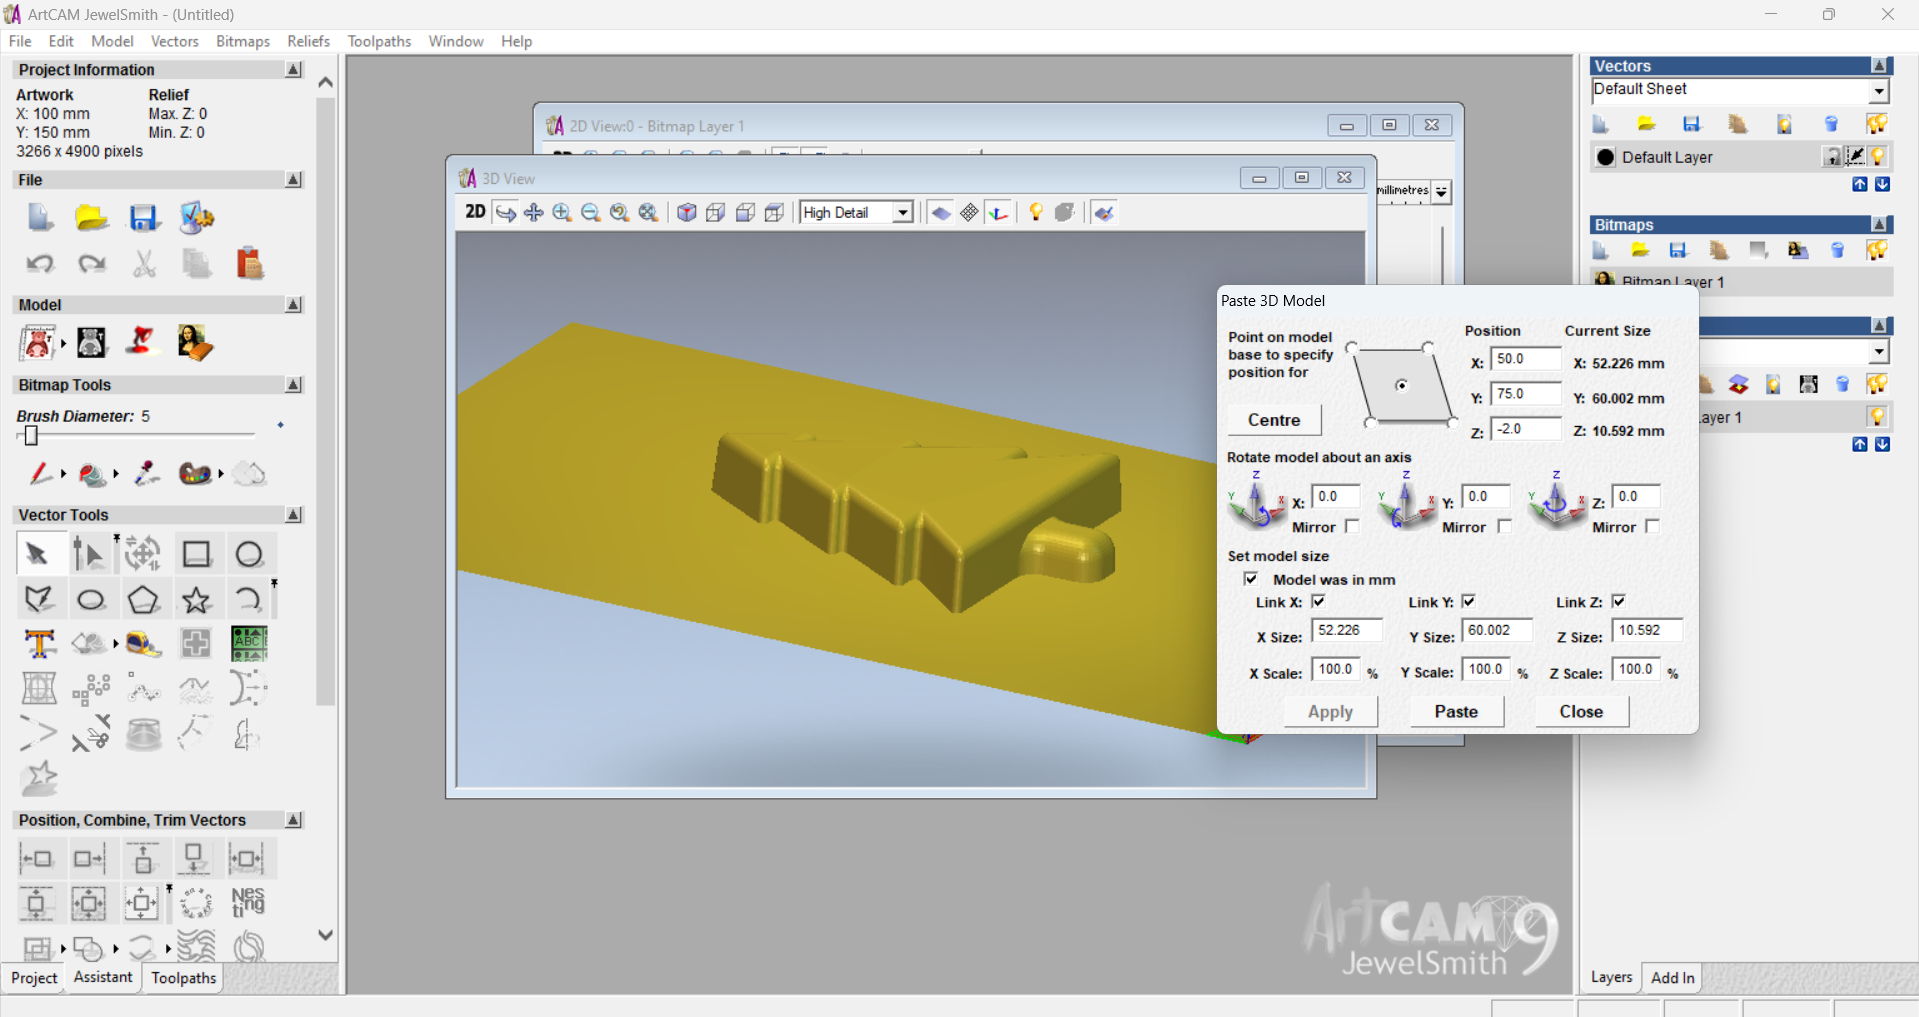Collapse the Vector Tools section

tap(293, 515)
